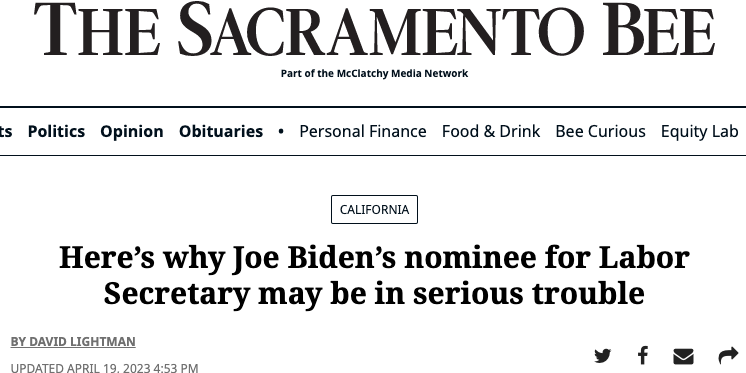Click the bullet separator after Obituaries
Viewport: 746px width, 373px height.
(x=281, y=131)
